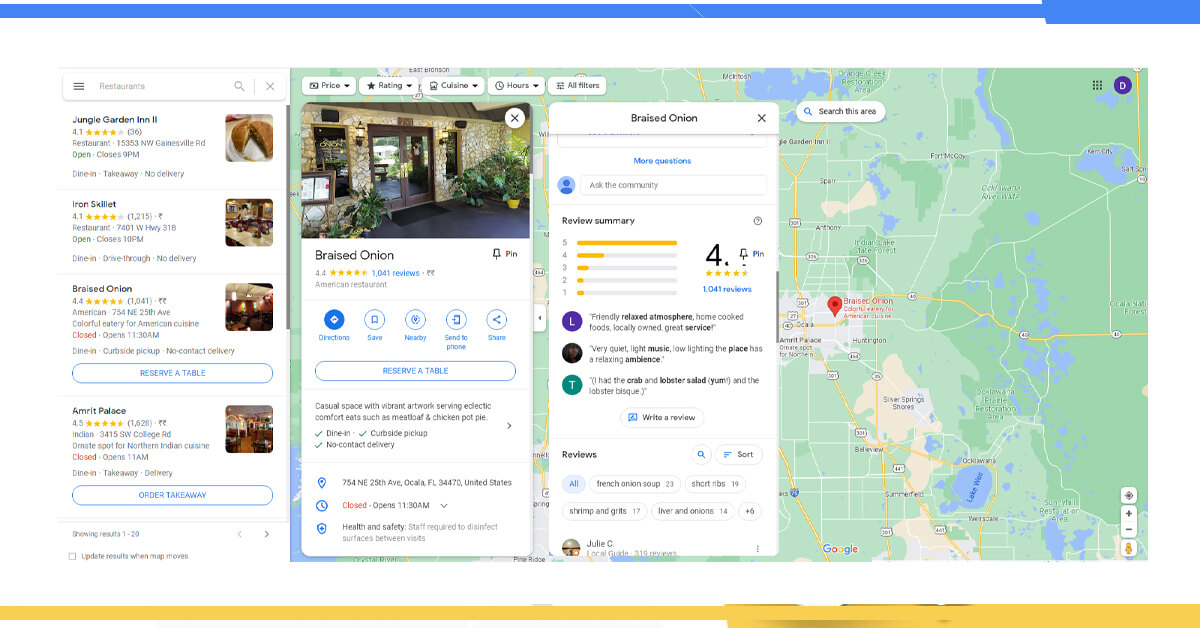
Task: Go to previous results page
Action: (x=239, y=534)
